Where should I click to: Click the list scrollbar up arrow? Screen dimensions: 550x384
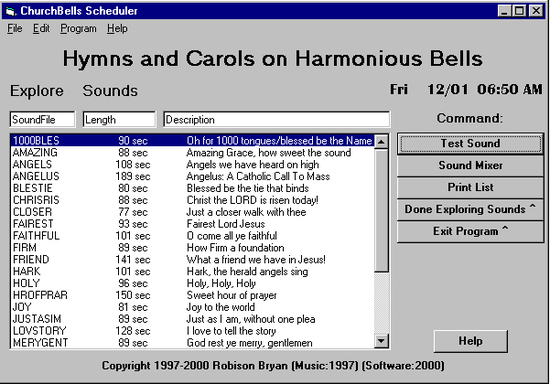[381, 142]
